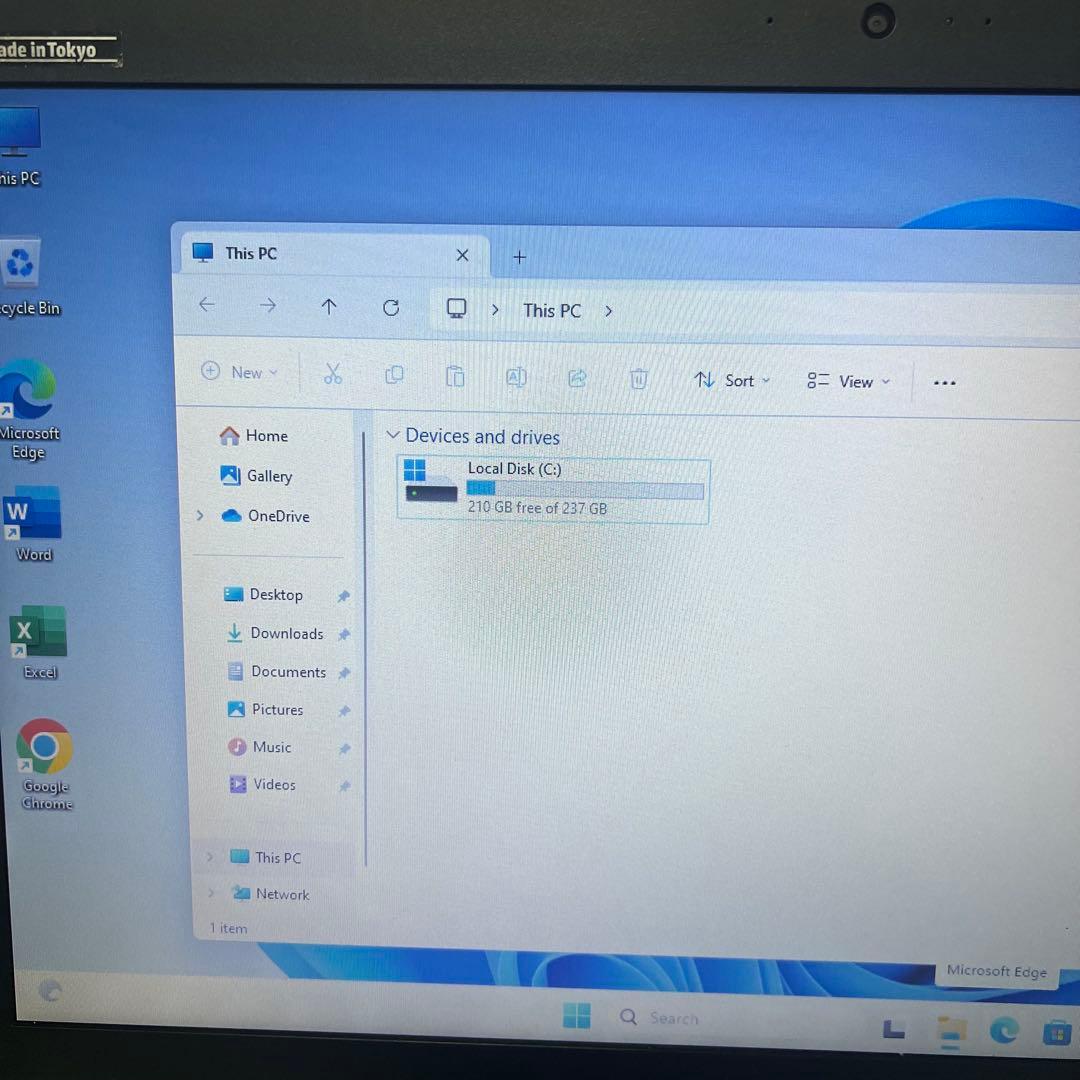
Task: Switch to the This PC tab
Action: (x=251, y=254)
